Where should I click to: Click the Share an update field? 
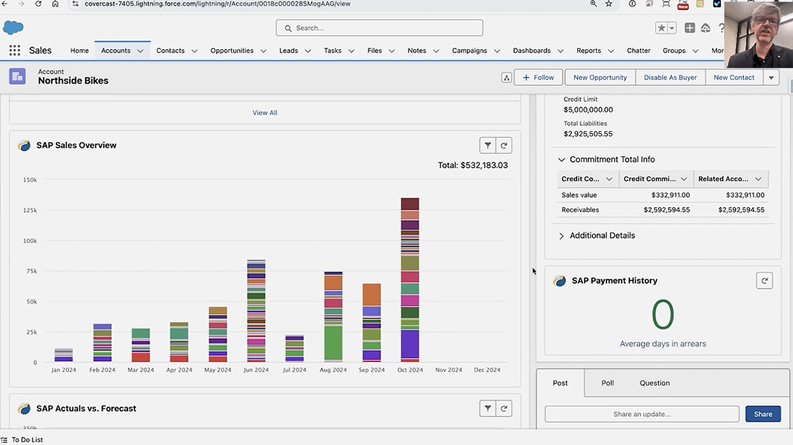642,414
